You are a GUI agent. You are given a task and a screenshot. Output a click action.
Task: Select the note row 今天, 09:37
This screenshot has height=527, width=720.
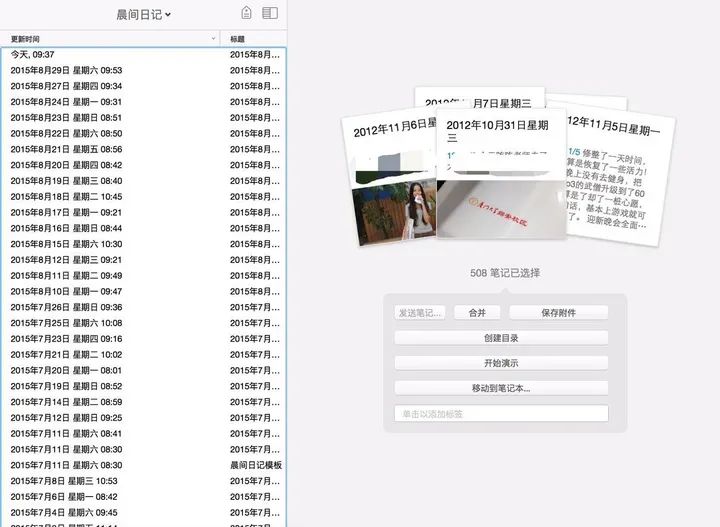[x=144, y=55]
